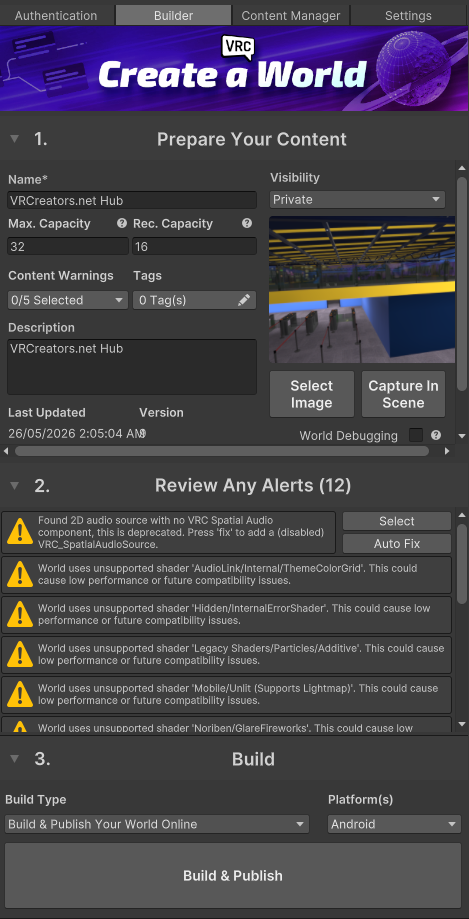This screenshot has height=919, width=469.
Task: Enable the World Debugging checkbox
Action: pos(416,435)
